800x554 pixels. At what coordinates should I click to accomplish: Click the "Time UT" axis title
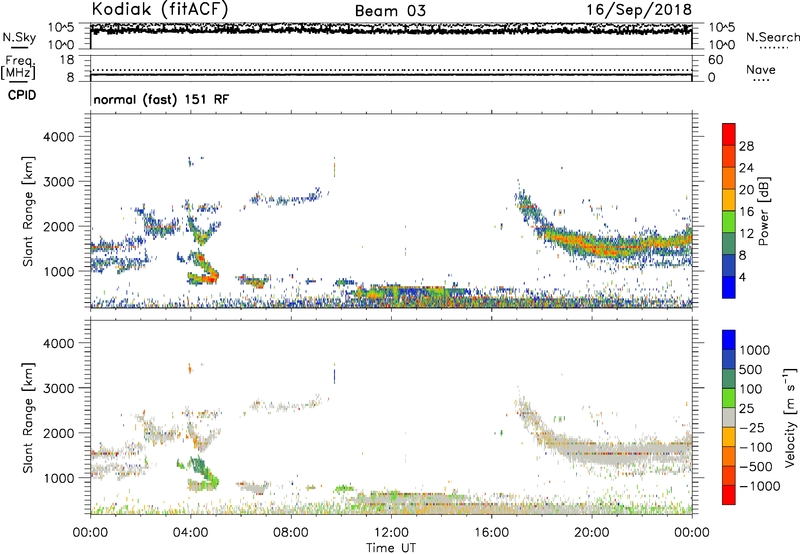click(391, 548)
